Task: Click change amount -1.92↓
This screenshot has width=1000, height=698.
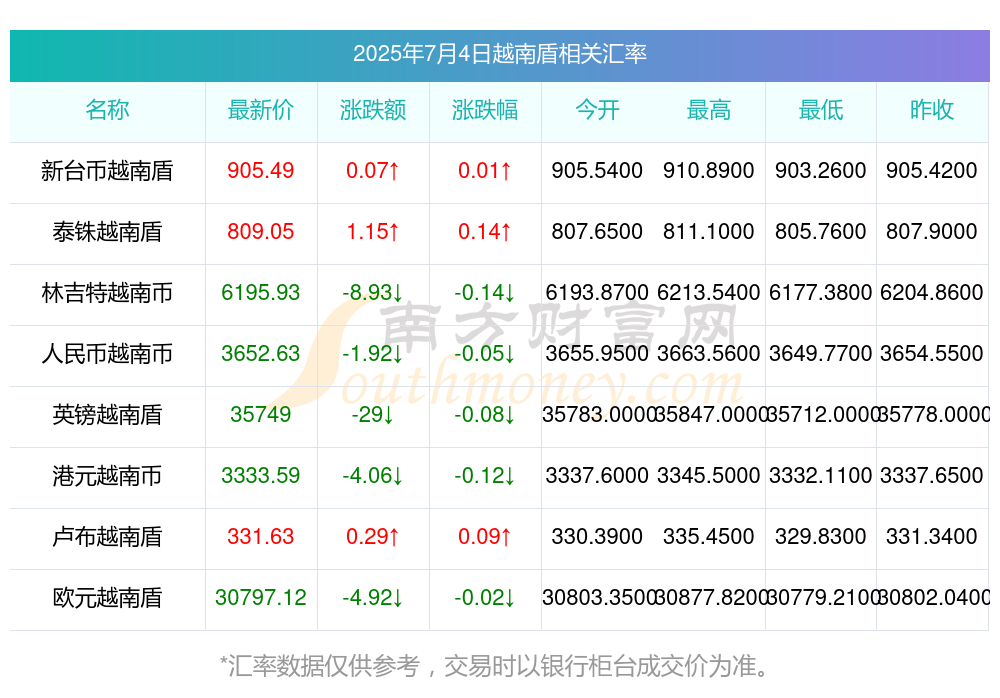Action: click(x=372, y=353)
